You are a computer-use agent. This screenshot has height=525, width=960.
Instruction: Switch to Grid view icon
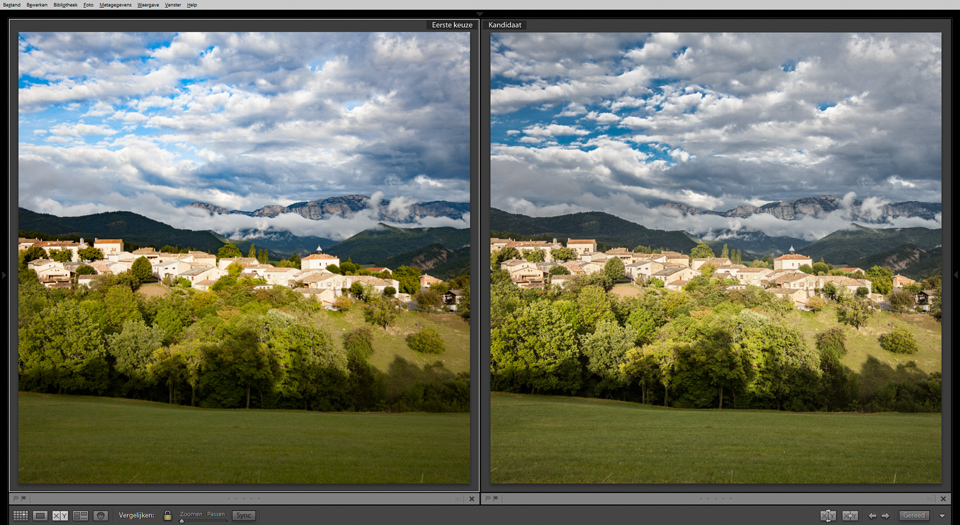(x=20, y=515)
